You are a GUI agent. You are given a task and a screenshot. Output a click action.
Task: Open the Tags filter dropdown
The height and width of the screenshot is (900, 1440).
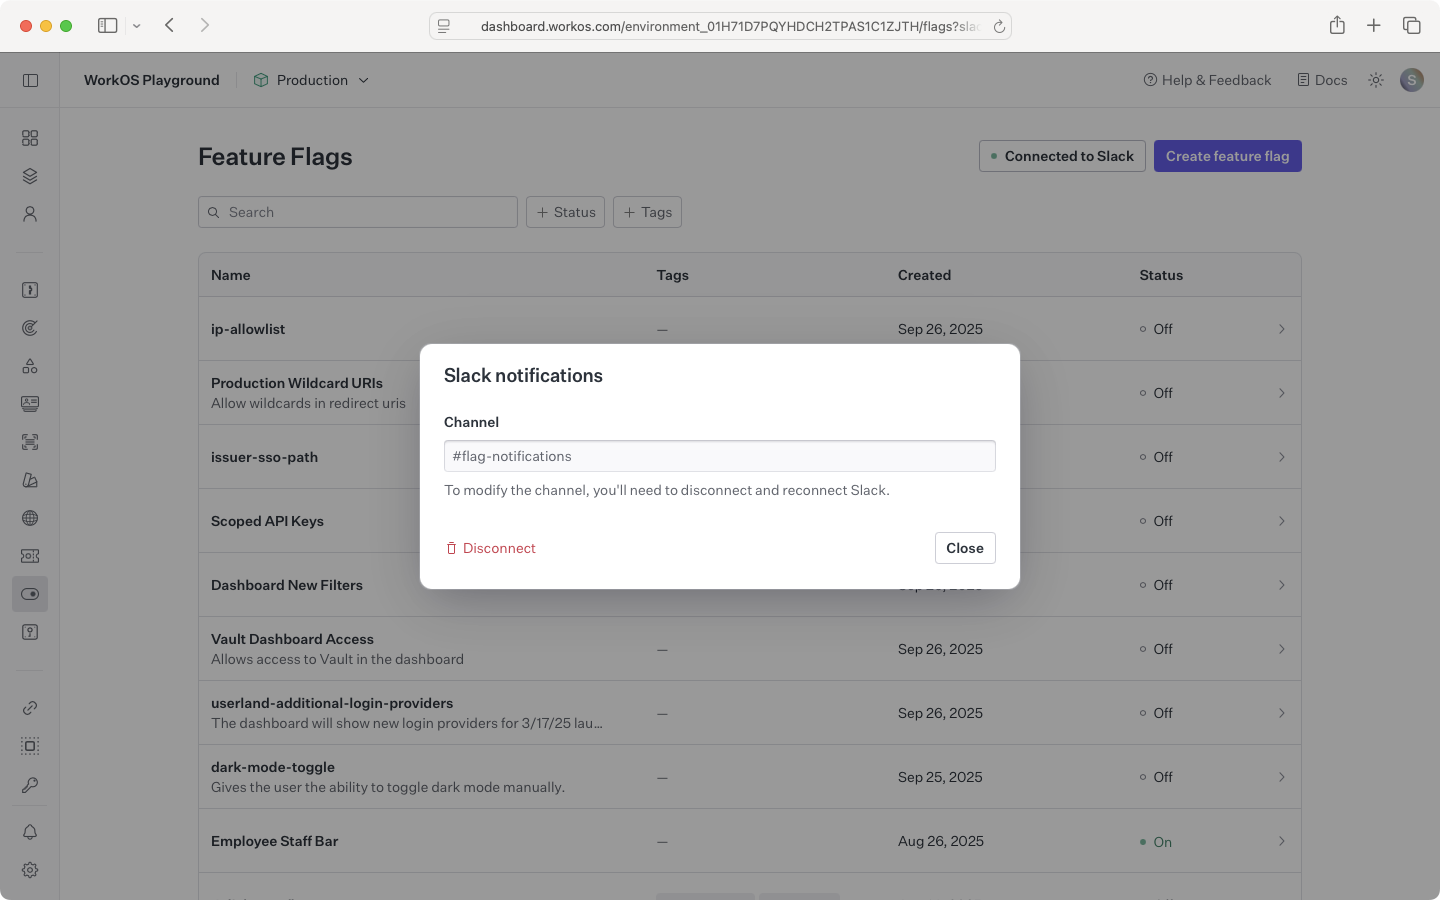pos(647,212)
